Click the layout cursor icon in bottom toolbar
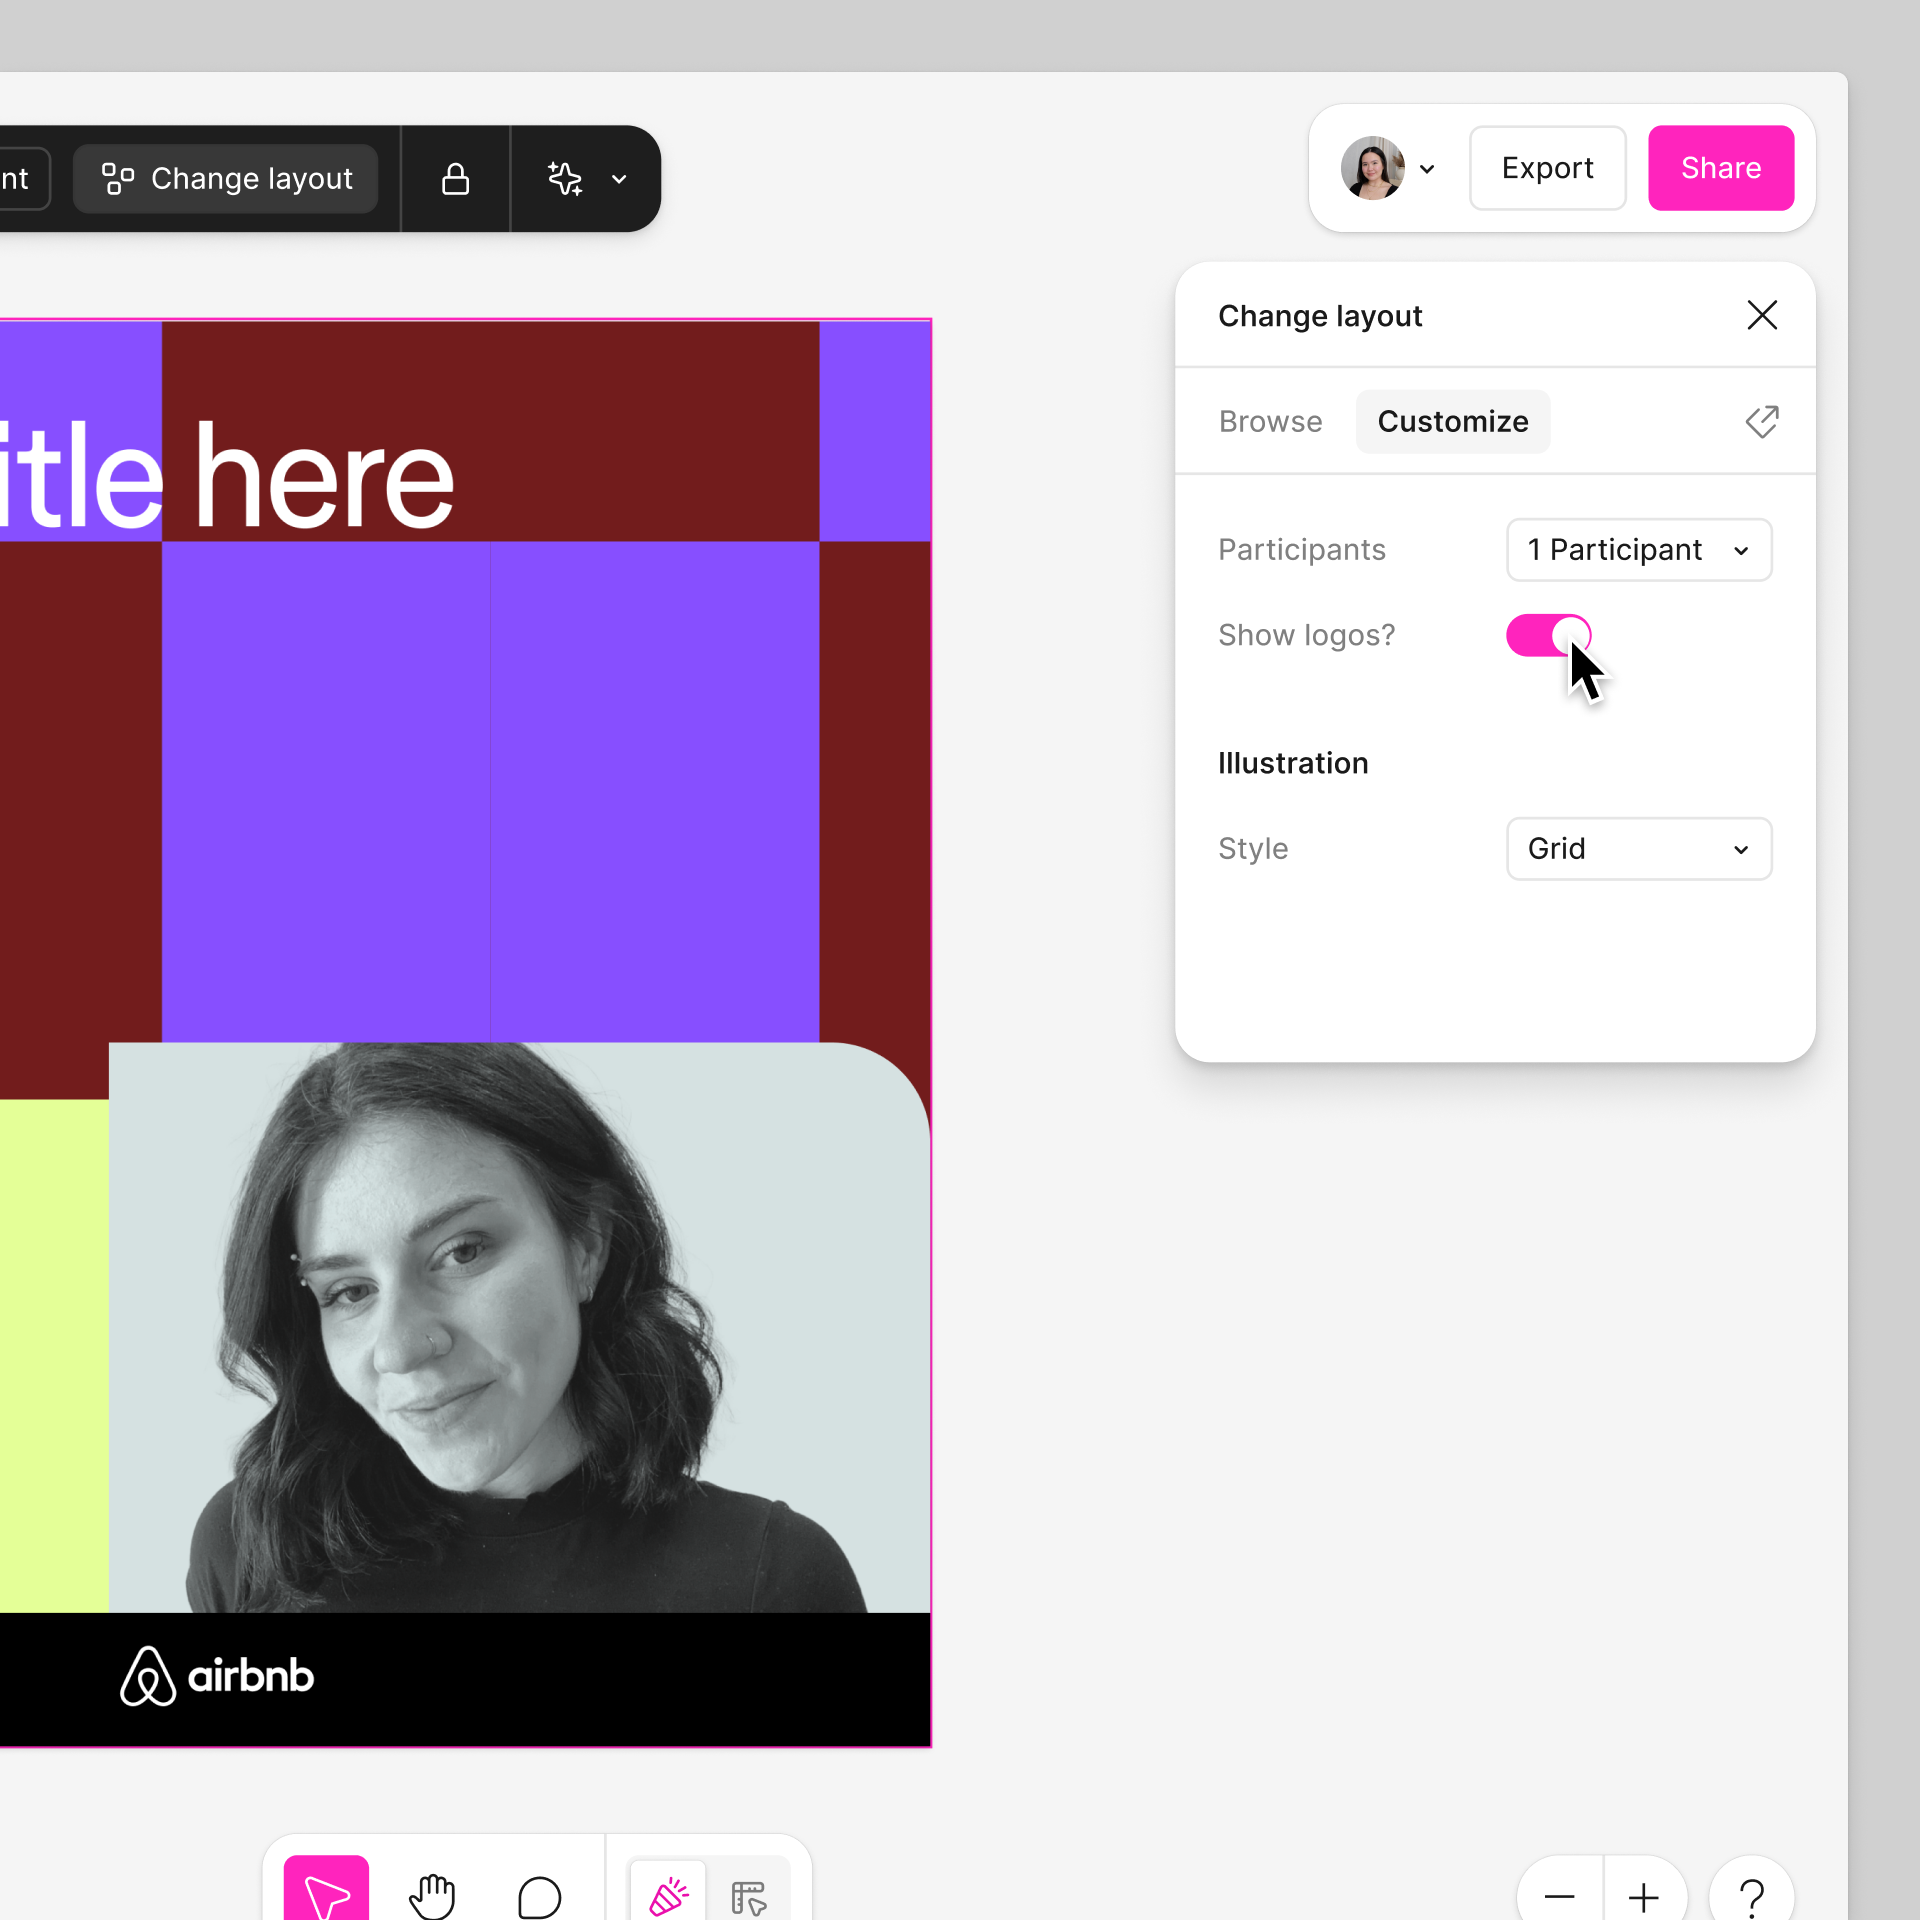 tap(748, 1895)
